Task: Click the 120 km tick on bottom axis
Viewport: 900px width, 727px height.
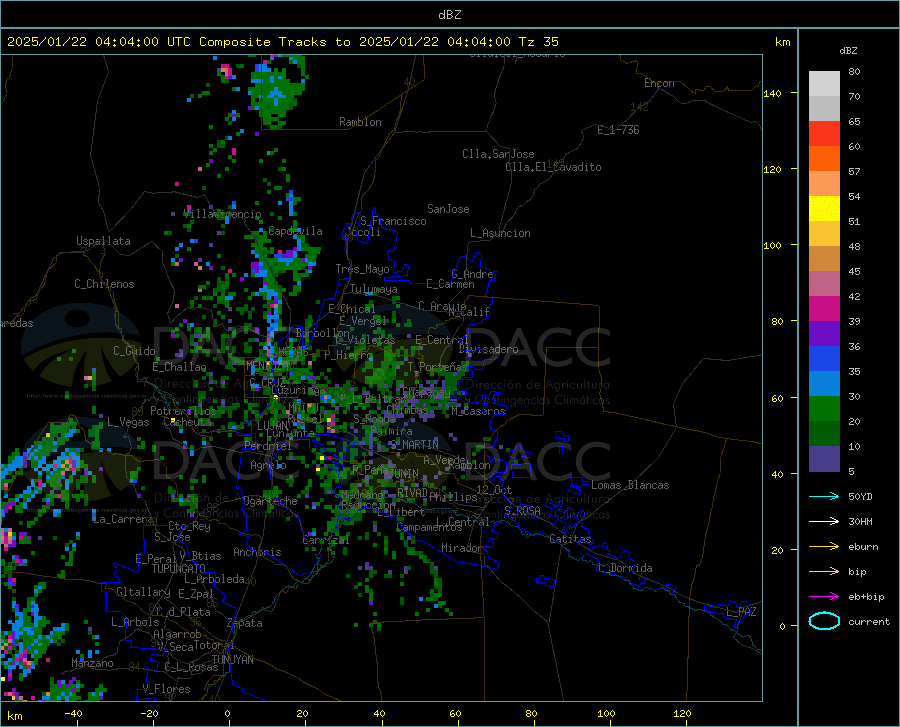Action: 682,714
